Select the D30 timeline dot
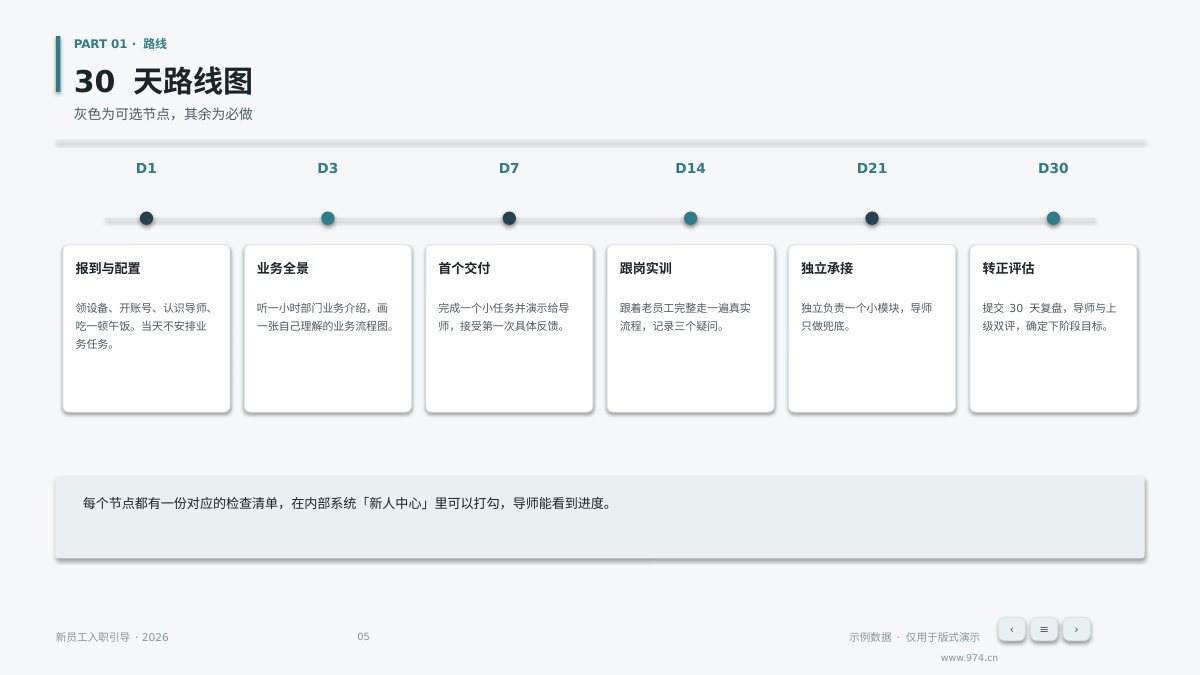The width and height of the screenshot is (1200, 675). click(x=1053, y=218)
